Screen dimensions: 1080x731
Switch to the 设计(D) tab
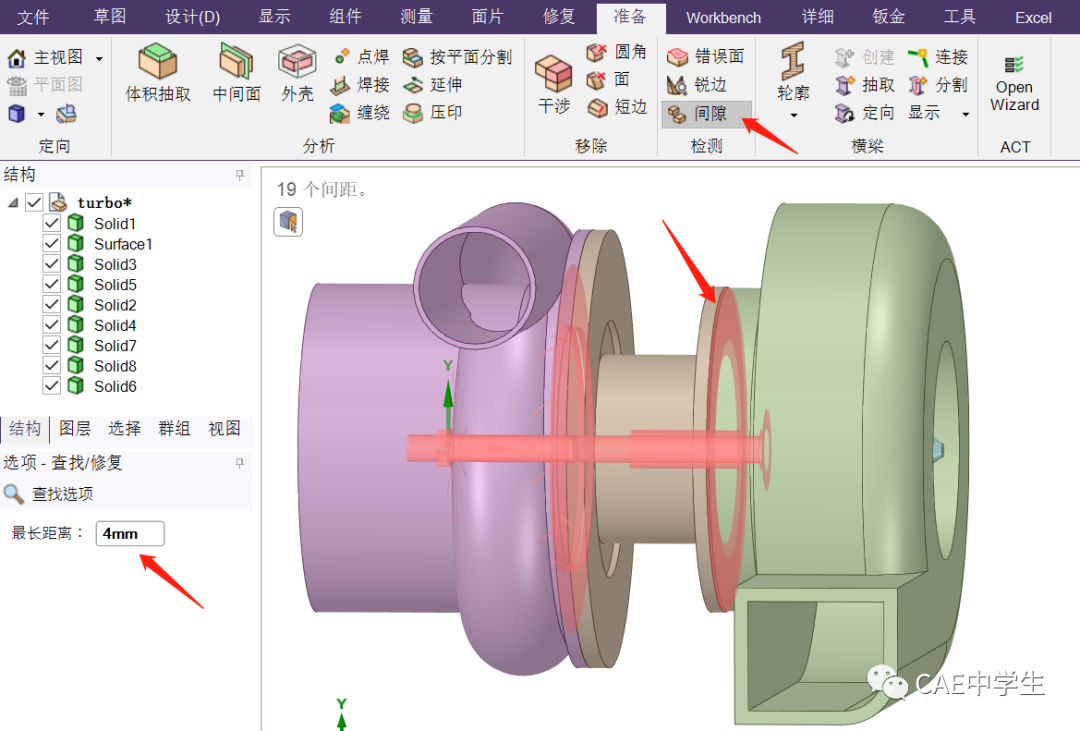[193, 17]
